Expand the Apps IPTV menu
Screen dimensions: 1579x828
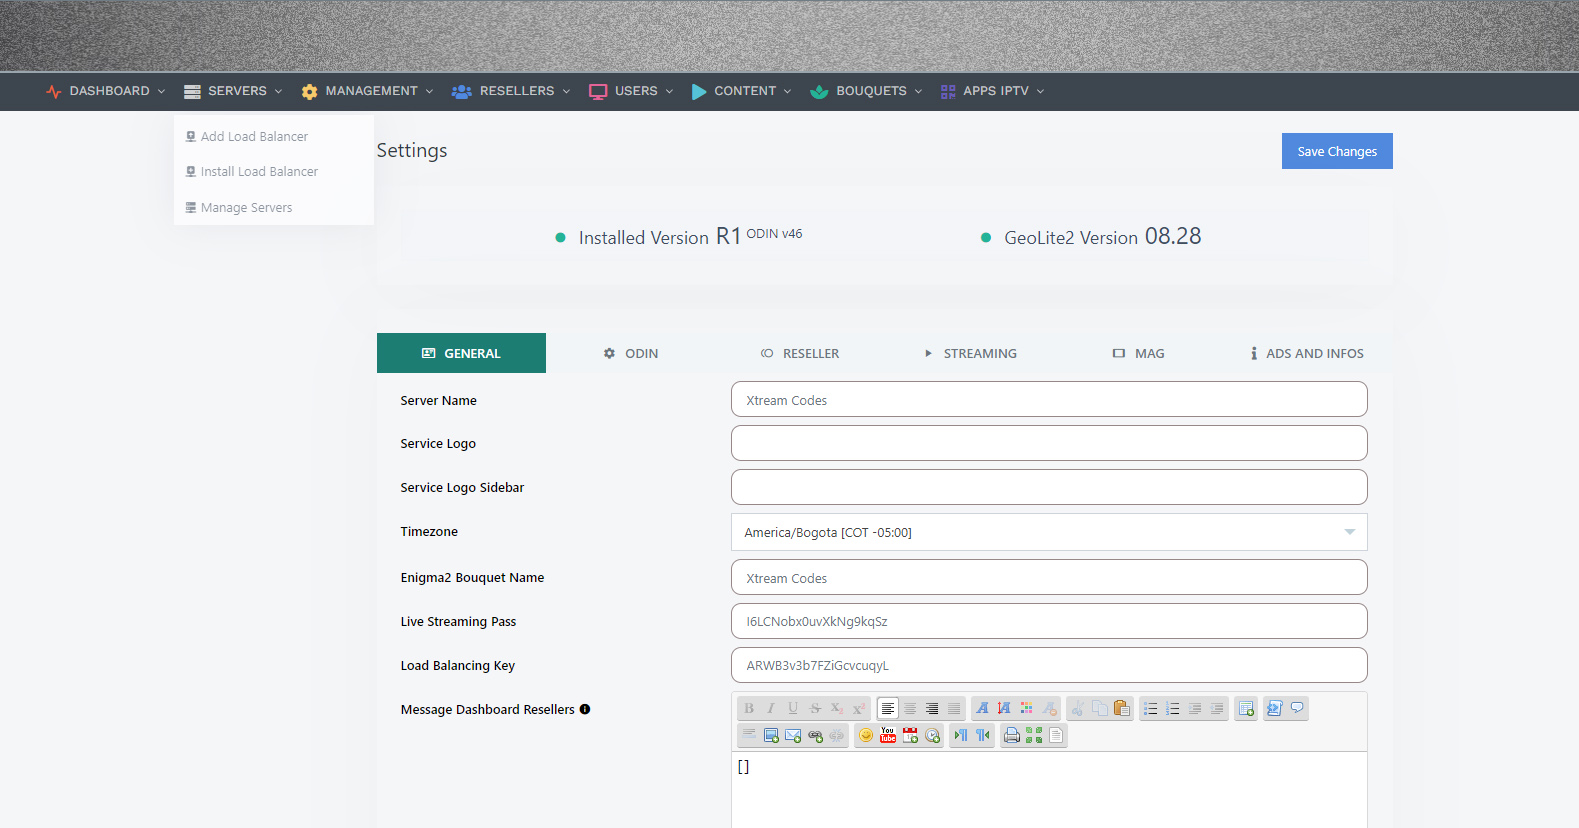tap(992, 91)
